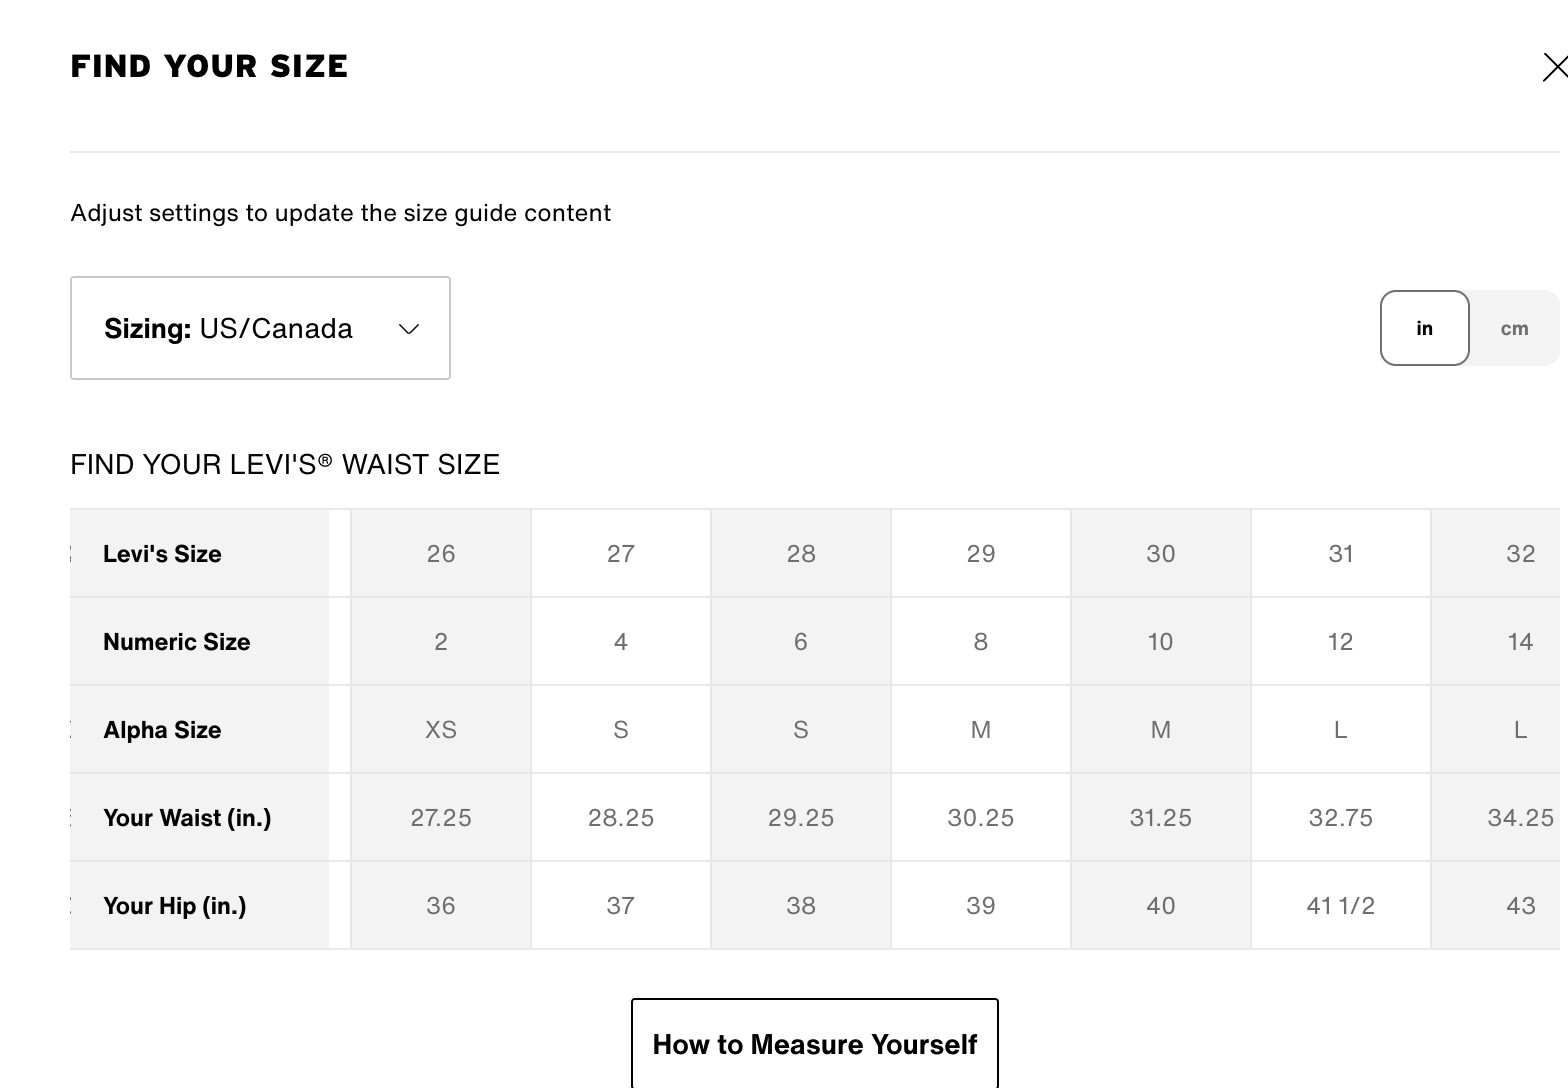This screenshot has height=1088, width=1568.
Task: Select the Levi's Size row header
Action: coord(162,554)
